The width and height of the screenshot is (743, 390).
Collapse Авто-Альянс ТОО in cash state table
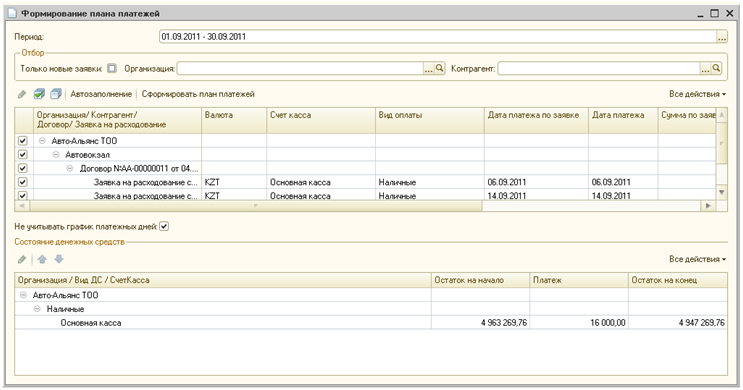click(x=23, y=295)
